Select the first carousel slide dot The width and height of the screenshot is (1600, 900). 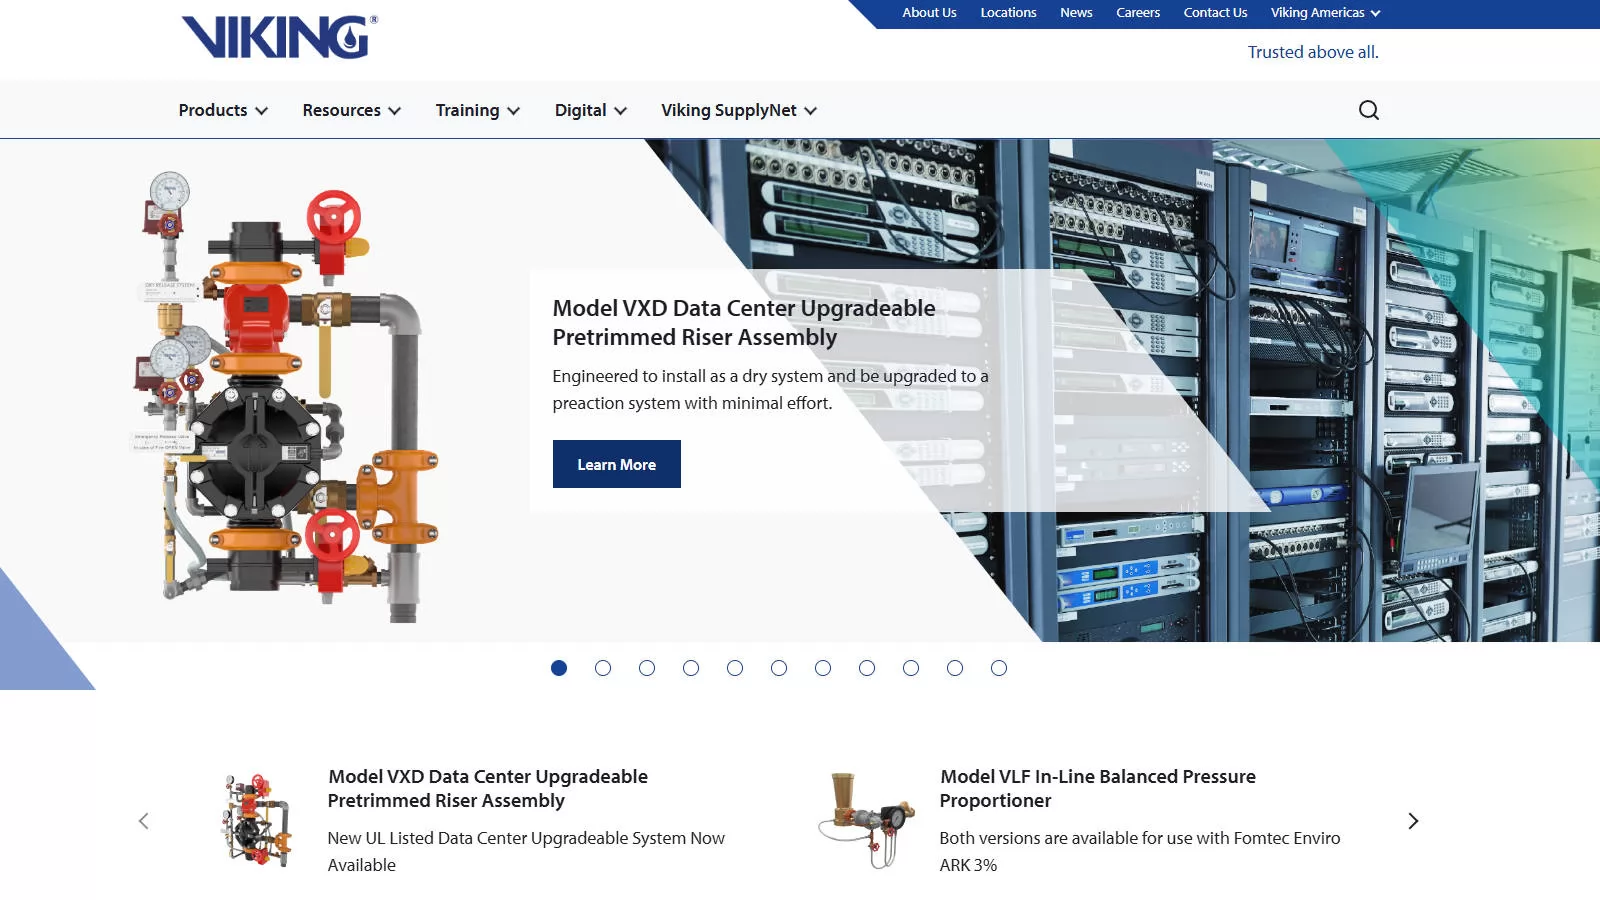click(559, 668)
